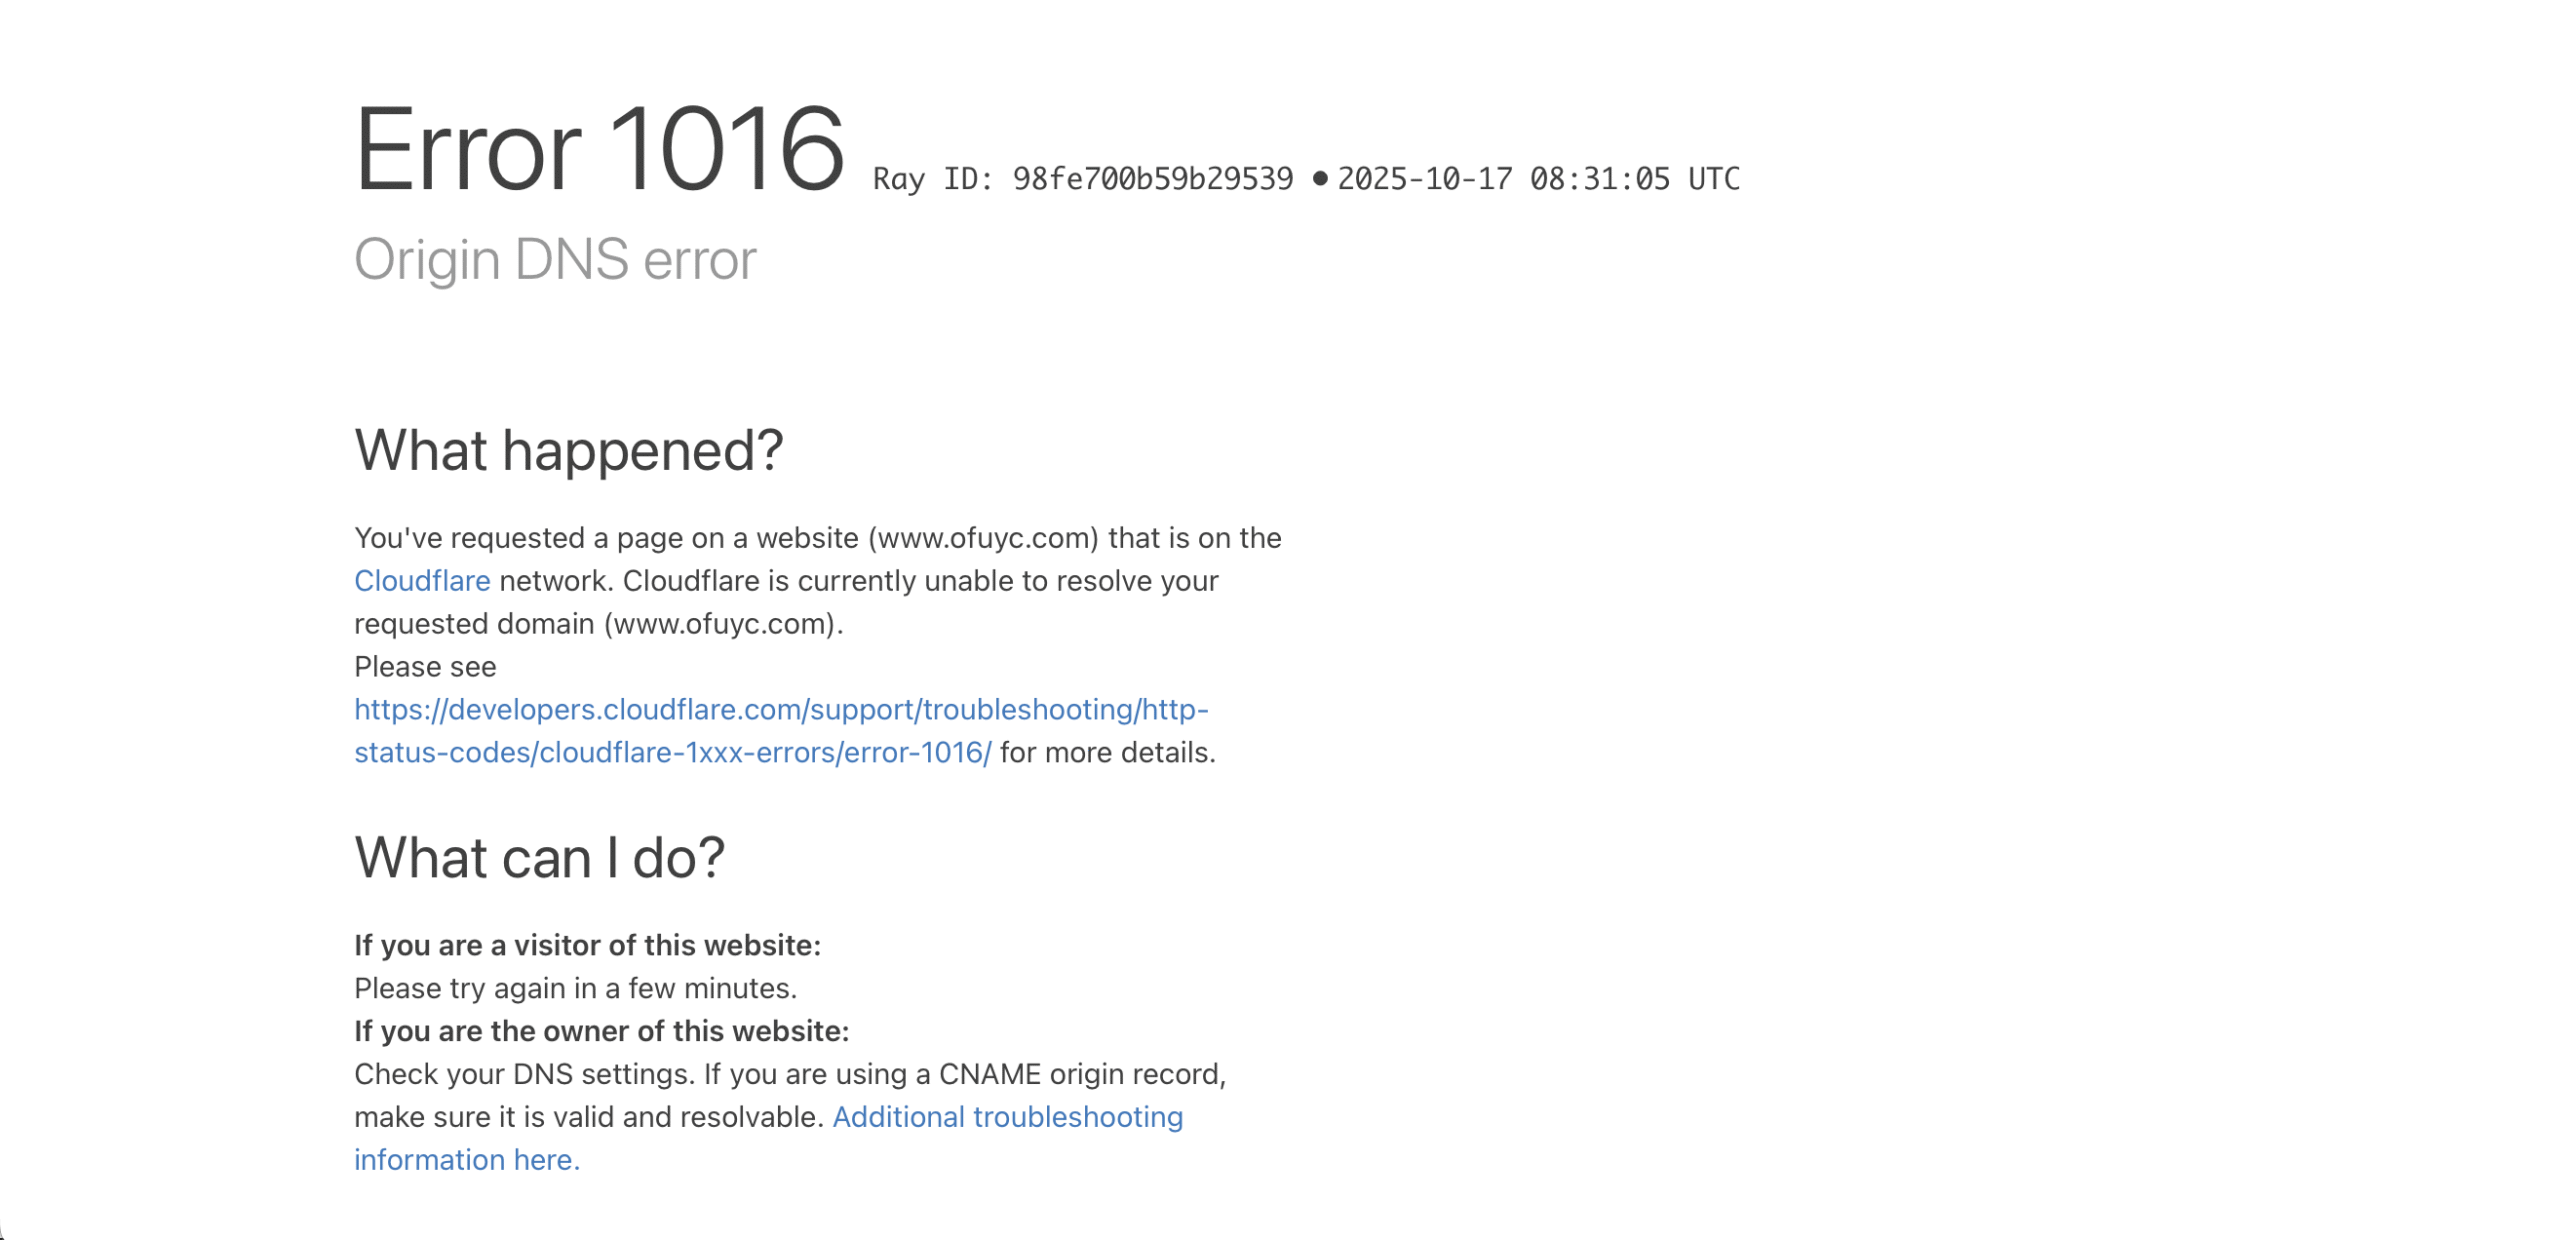Click the Please try again in a few minutes text

(x=575, y=989)
